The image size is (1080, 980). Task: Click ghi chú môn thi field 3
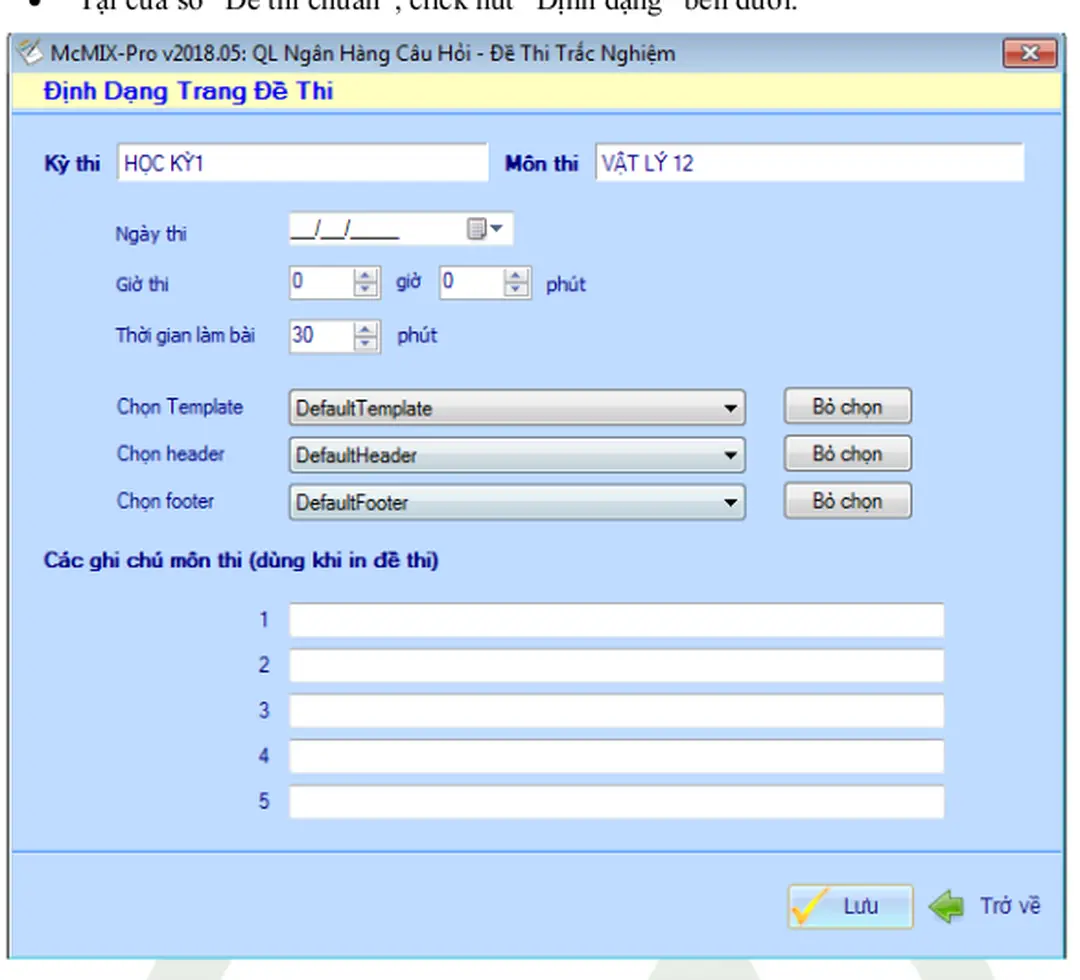click(x=616, y=711)
